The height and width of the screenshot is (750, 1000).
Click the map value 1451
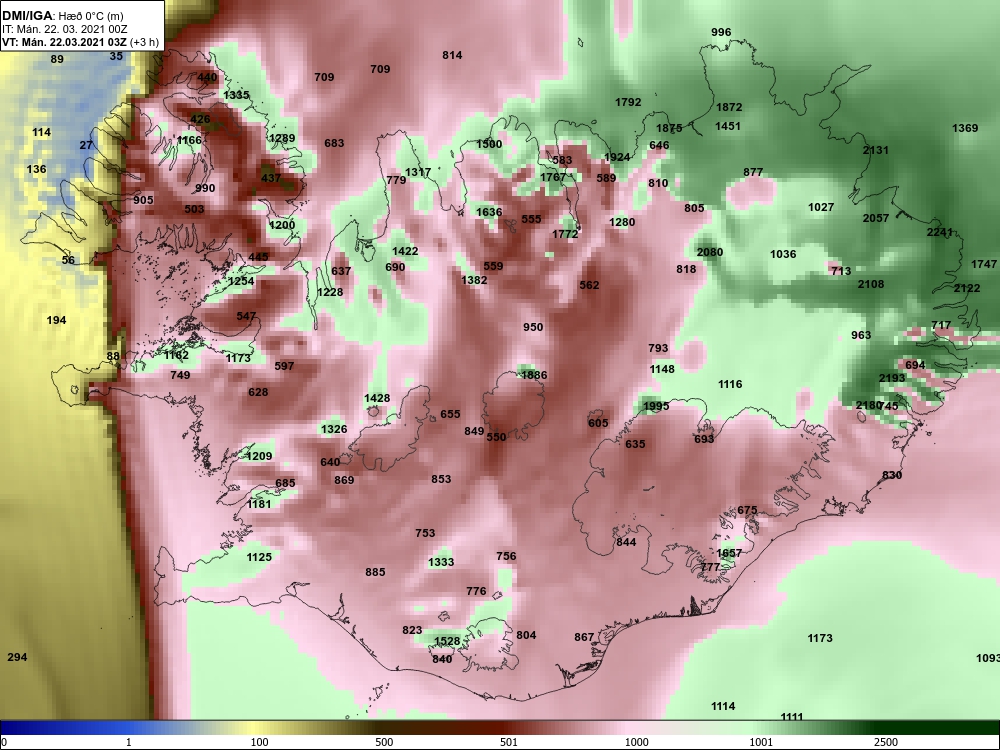728,126
